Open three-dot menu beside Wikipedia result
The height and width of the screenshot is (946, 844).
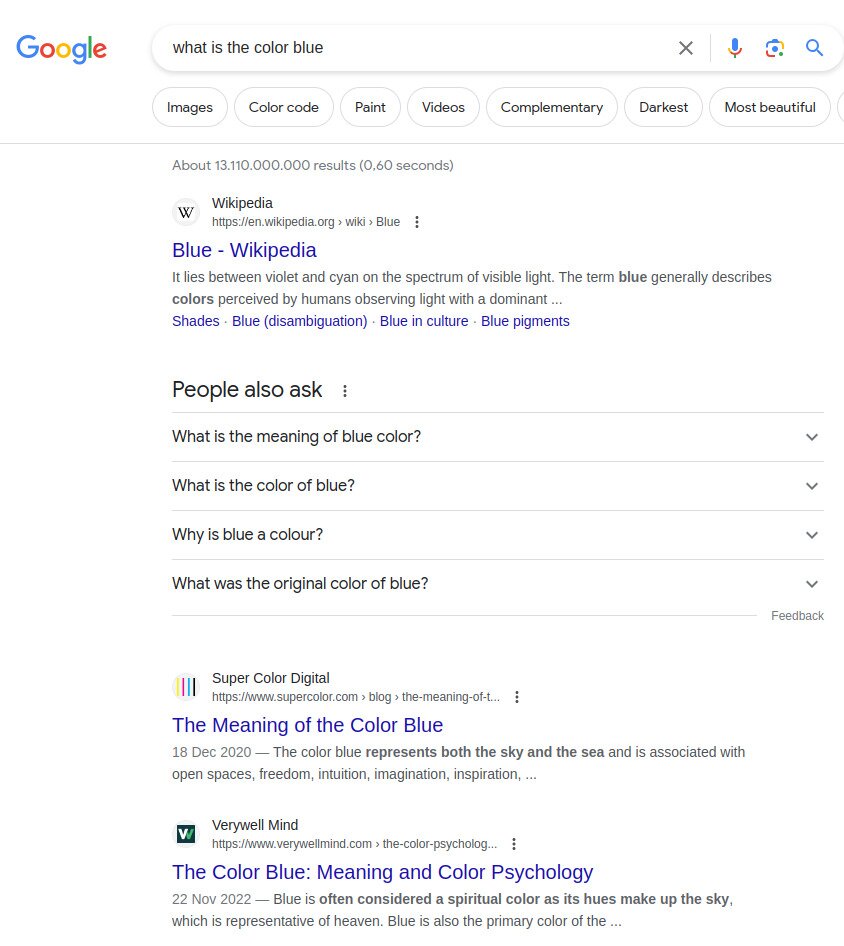[416, 222]
